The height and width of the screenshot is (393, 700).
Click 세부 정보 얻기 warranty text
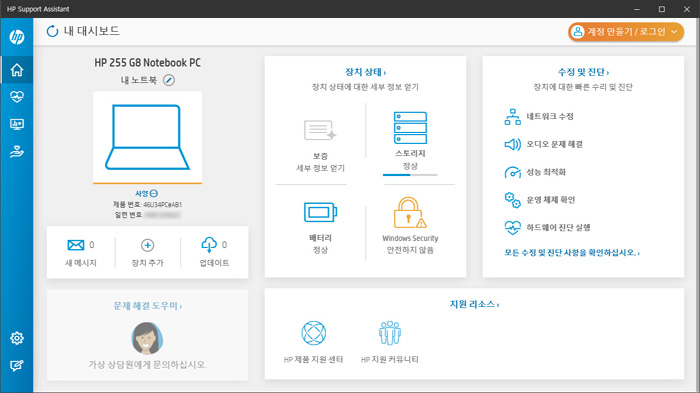[321, 168]
